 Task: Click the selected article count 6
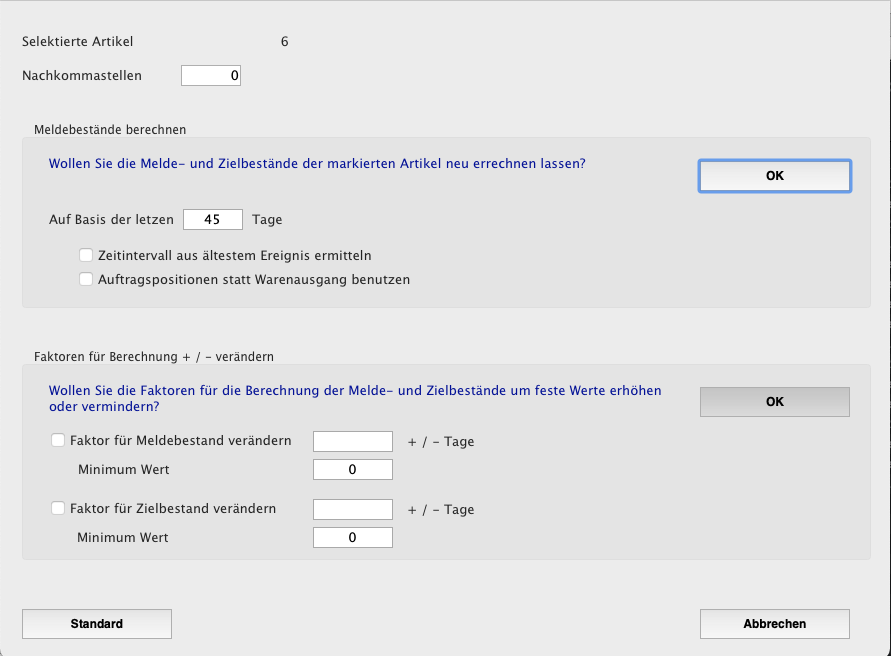click(285, 42)
